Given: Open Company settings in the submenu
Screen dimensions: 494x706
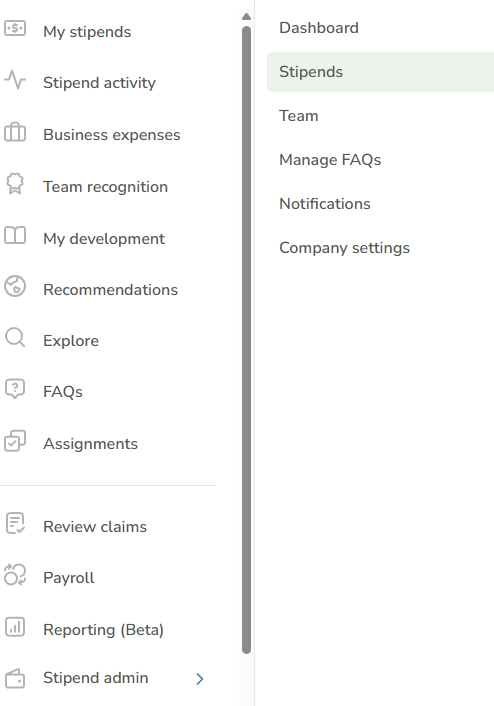Looking at the screenshot, I should 344,248.
